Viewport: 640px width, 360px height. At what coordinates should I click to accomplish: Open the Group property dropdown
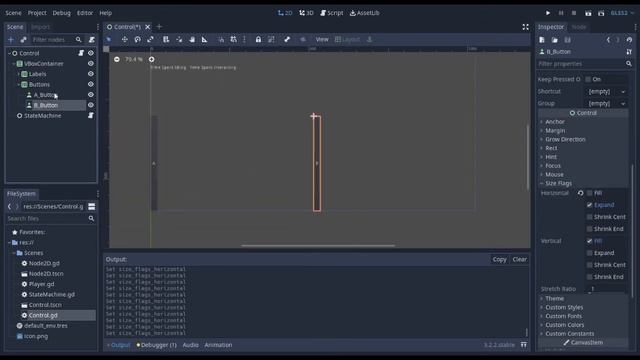coord(607,104)
